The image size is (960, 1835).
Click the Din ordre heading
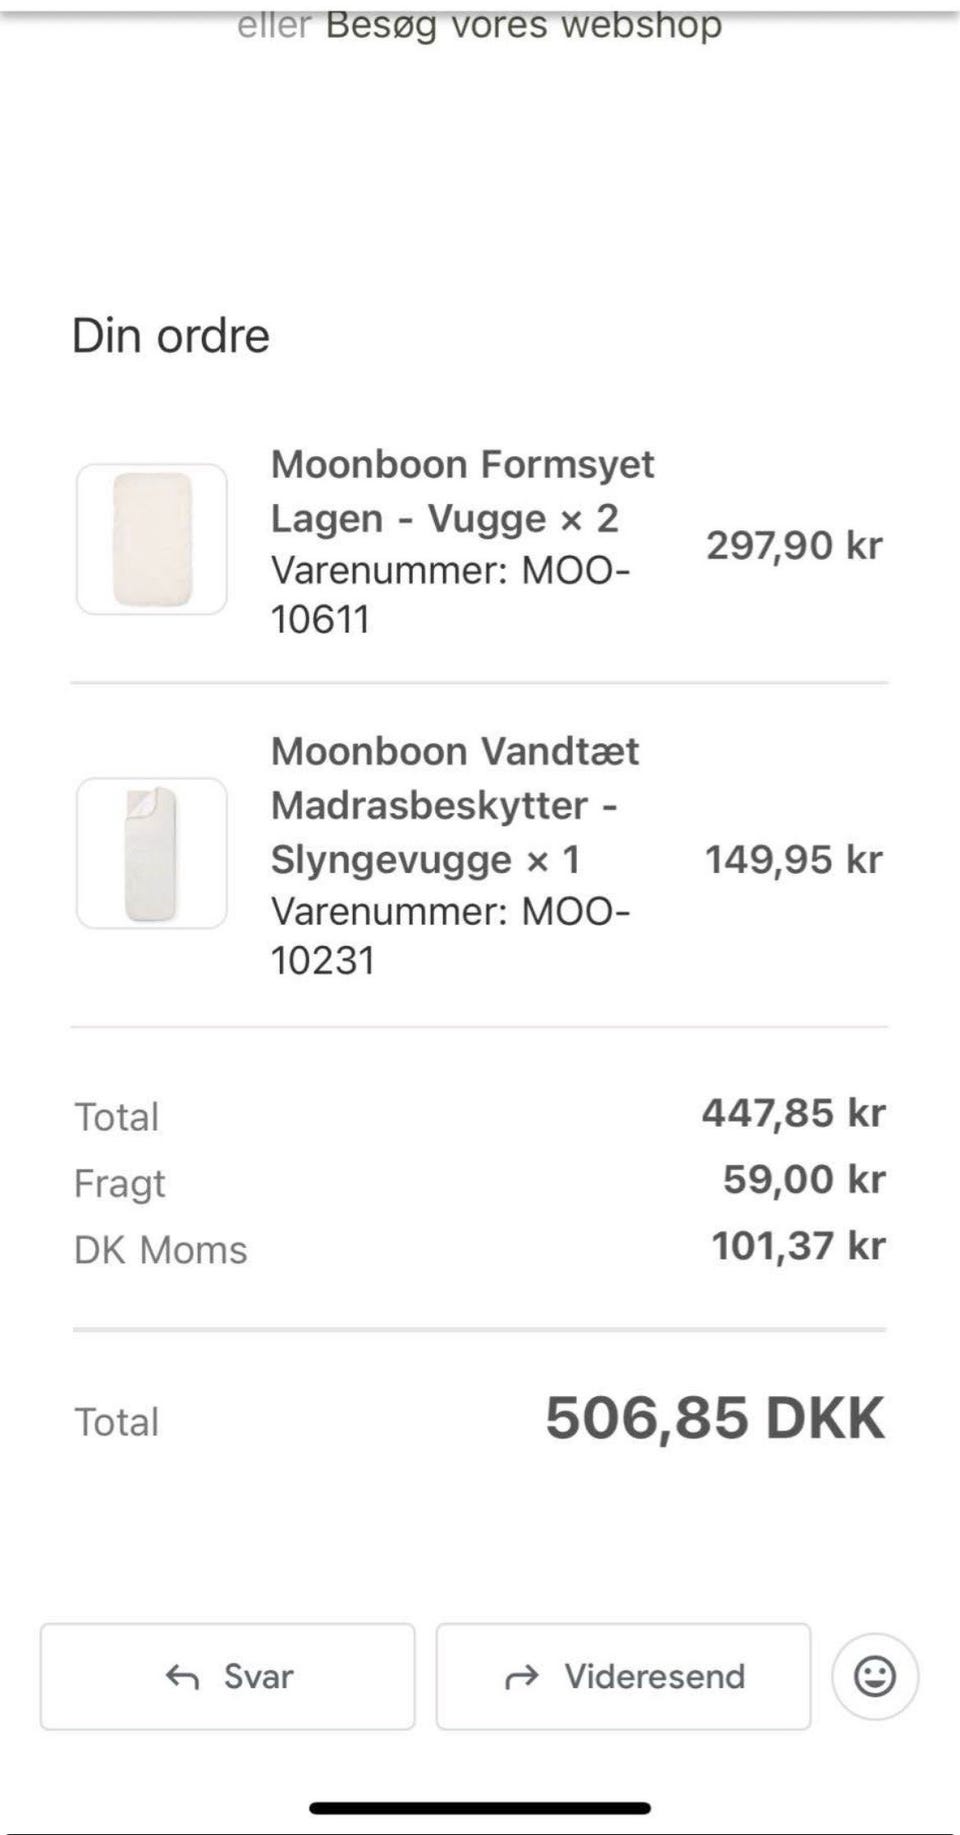click(171, 336)
